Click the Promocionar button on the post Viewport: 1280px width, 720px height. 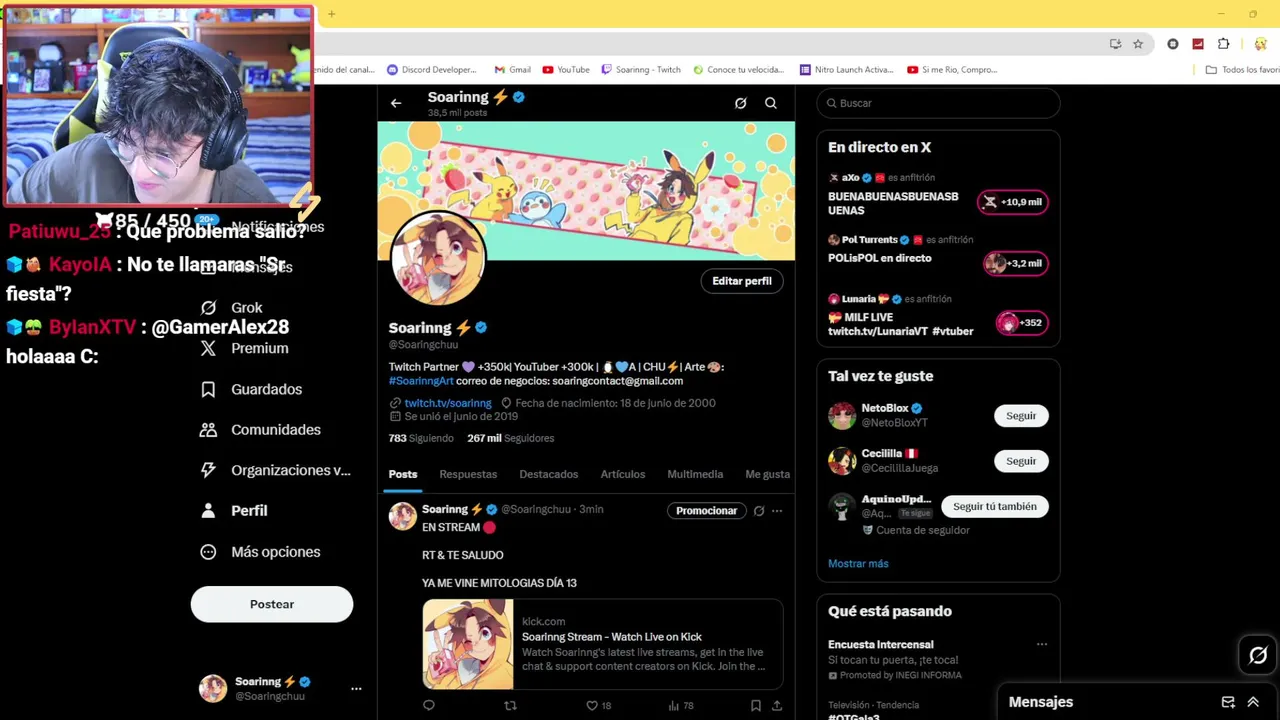[x=706, y=511]
